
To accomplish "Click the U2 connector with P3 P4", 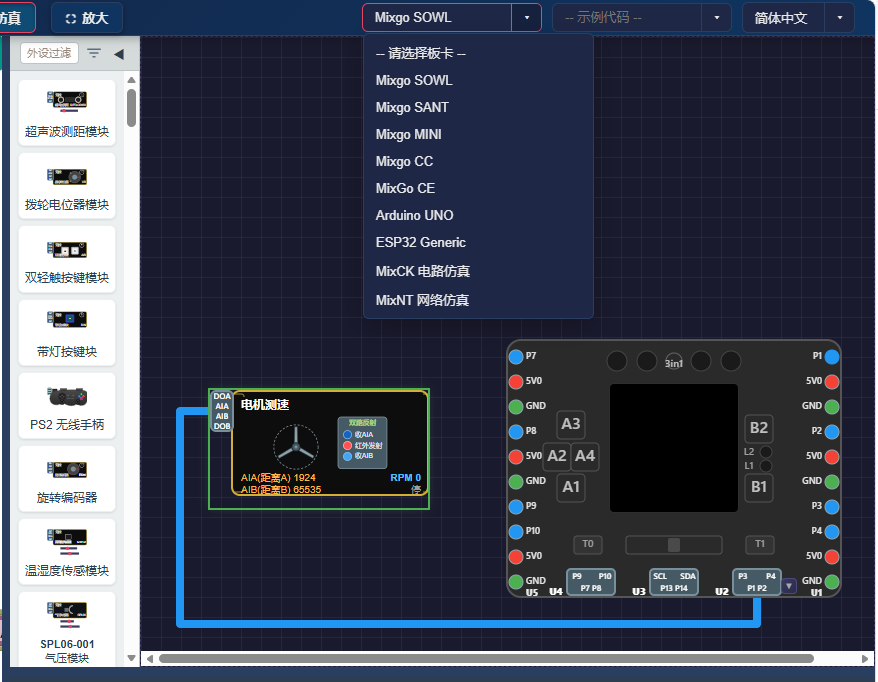I will pos(756,582).
